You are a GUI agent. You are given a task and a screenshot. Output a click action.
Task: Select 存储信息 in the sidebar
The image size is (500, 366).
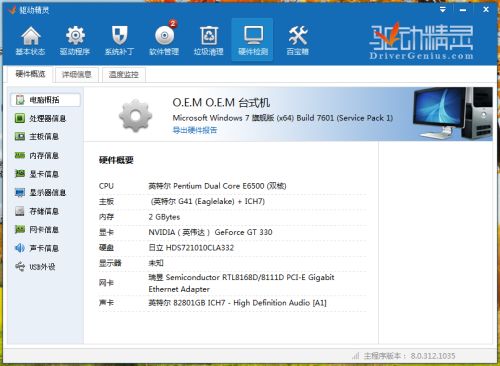click(44, 211)
